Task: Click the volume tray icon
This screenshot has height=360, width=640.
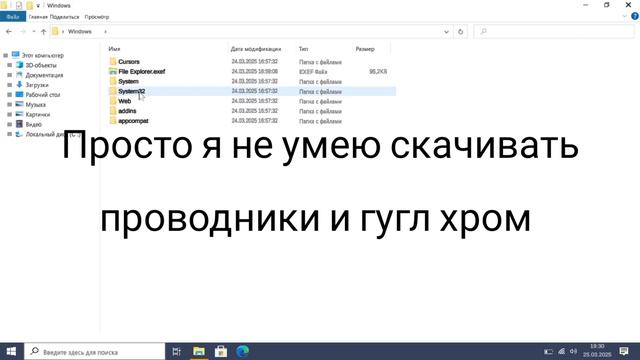Action: point(573,351)
